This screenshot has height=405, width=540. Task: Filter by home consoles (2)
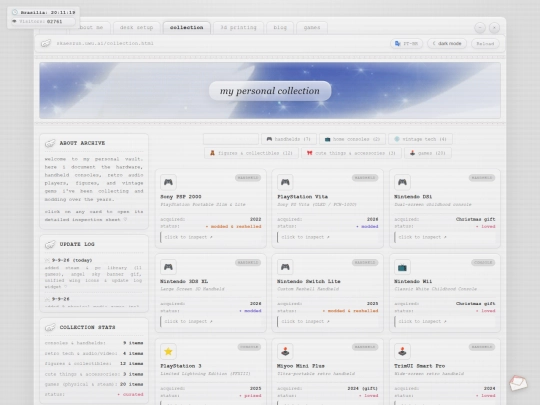(x=352, y=139)
